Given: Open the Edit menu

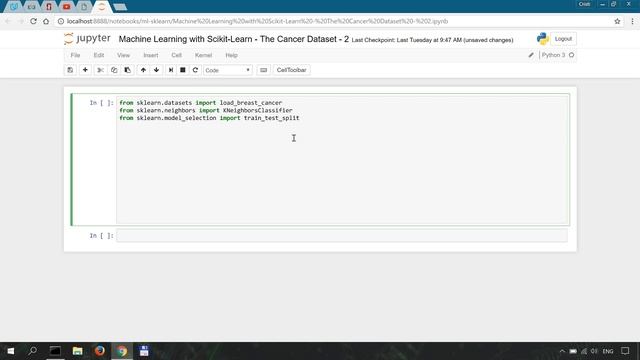Looking at the screenshot, I should [x=99, y=55].
